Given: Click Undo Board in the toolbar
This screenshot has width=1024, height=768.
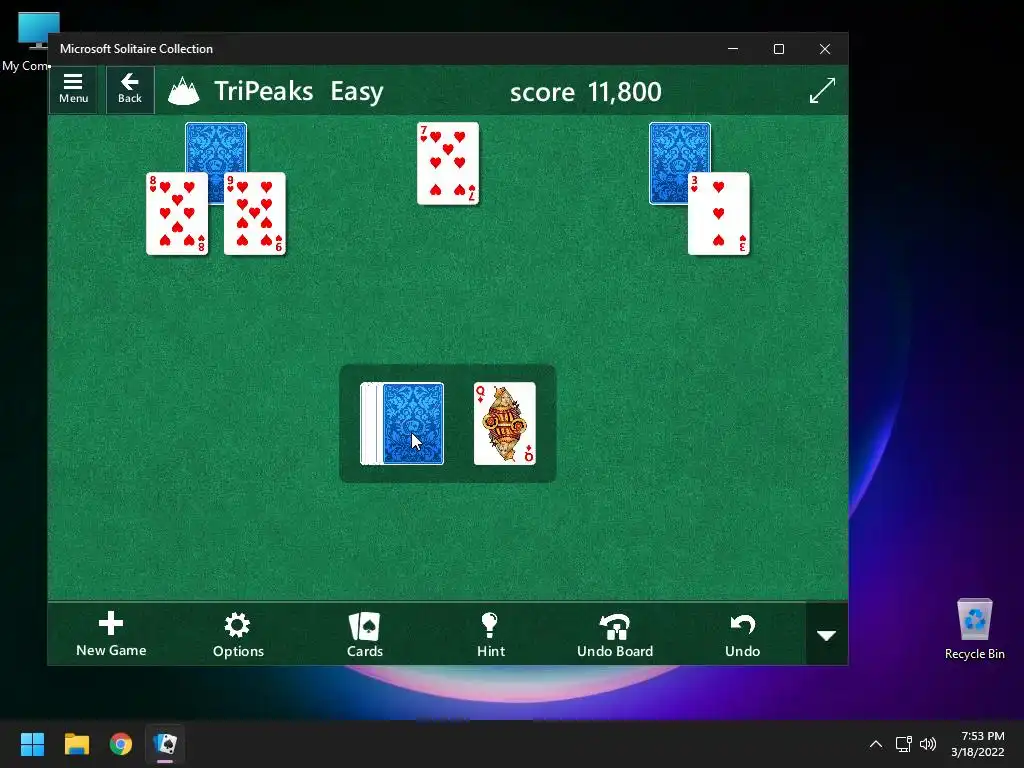Looking at the screenshot, I should [615, 633].
